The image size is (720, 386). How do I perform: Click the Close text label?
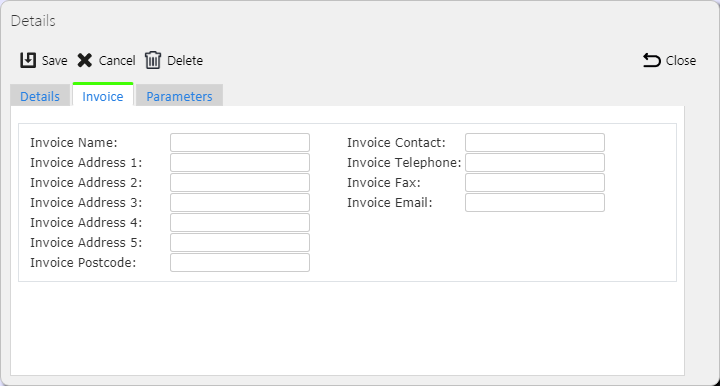[x=681, y=61]
